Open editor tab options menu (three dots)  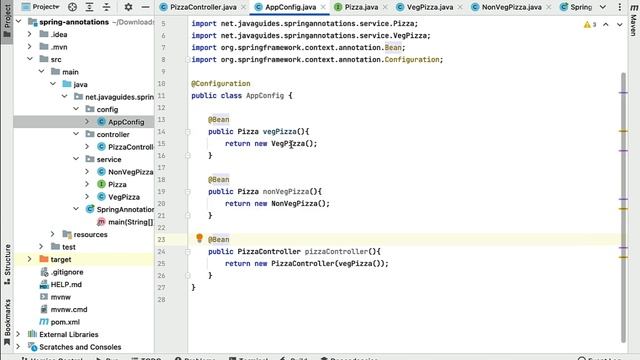tap(620, 7)
